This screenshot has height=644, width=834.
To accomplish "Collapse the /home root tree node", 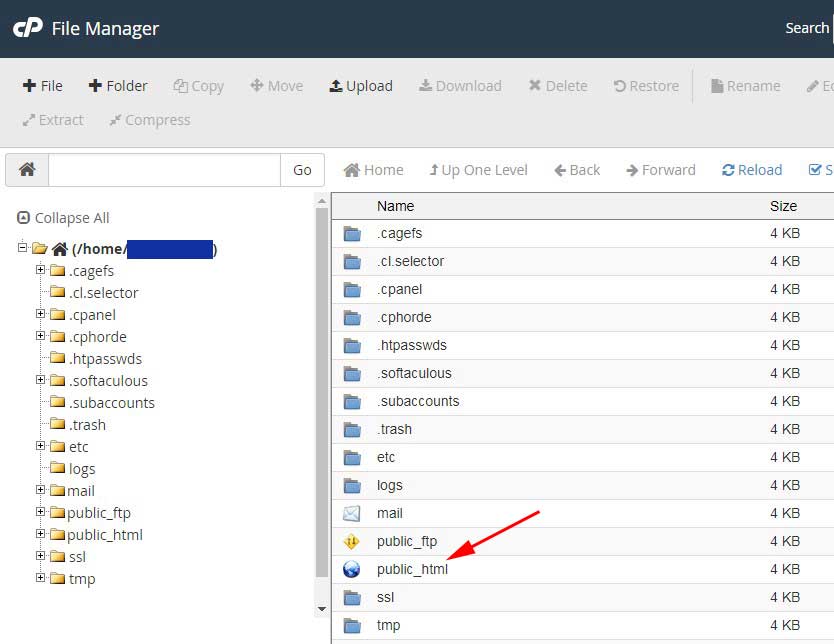I will click(x=23, y=248).
